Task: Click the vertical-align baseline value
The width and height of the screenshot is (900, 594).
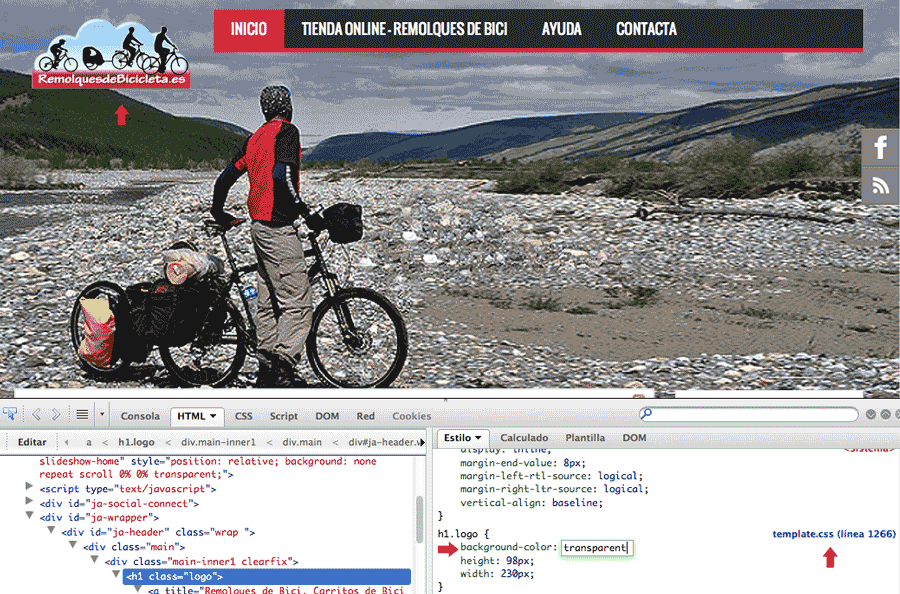Action: coord(577,503)
